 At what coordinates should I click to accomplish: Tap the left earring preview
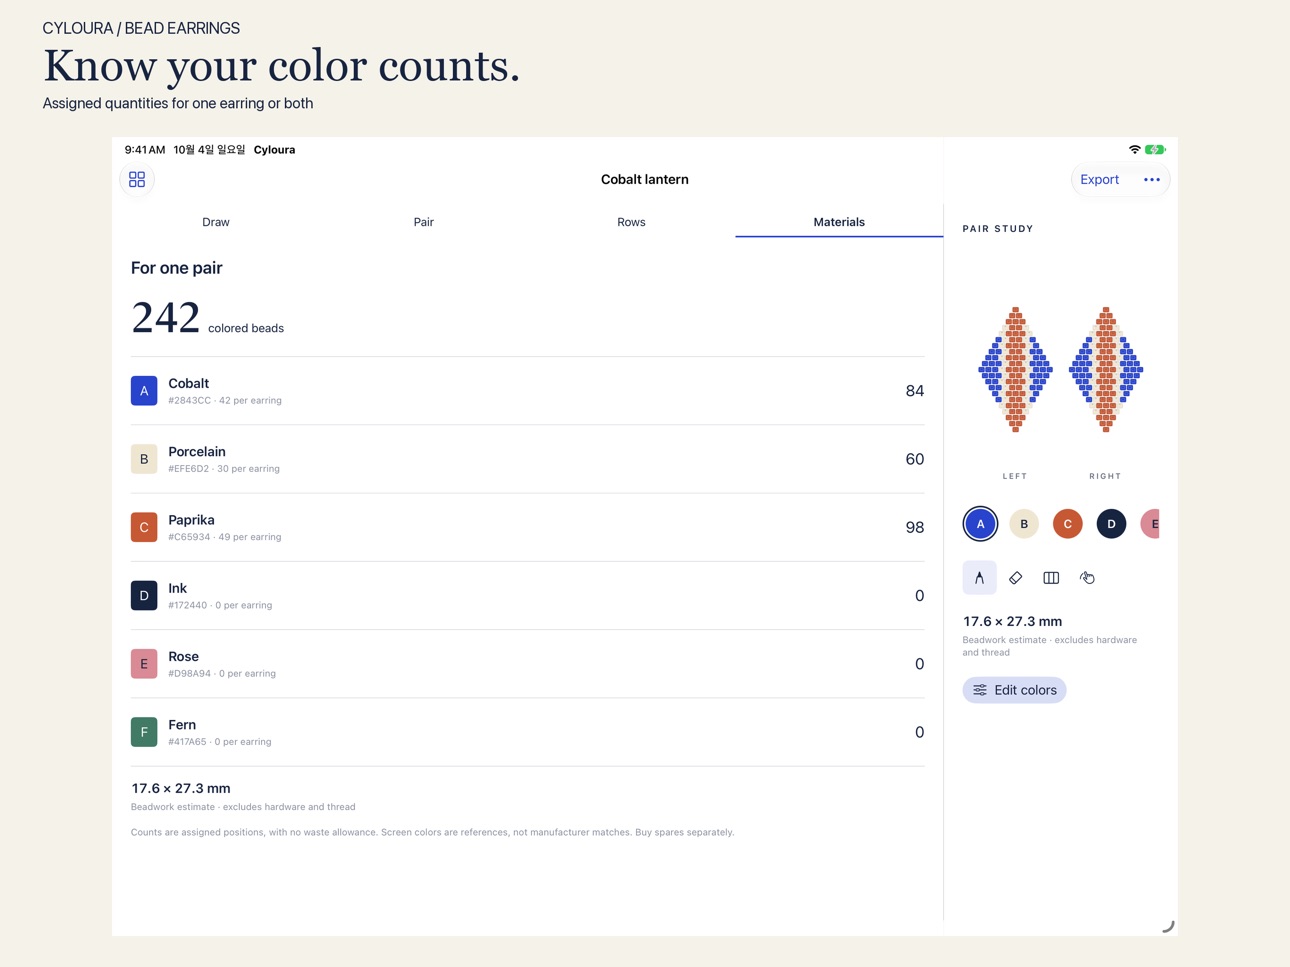pos(1015,370)
